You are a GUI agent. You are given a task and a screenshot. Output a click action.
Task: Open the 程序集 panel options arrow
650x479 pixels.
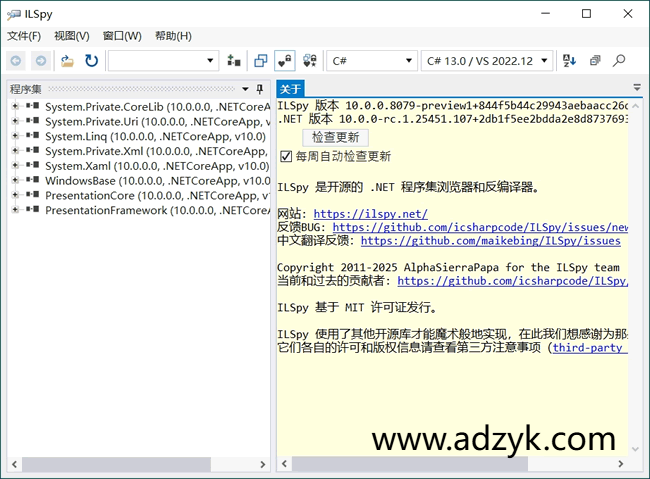(245, 89)
